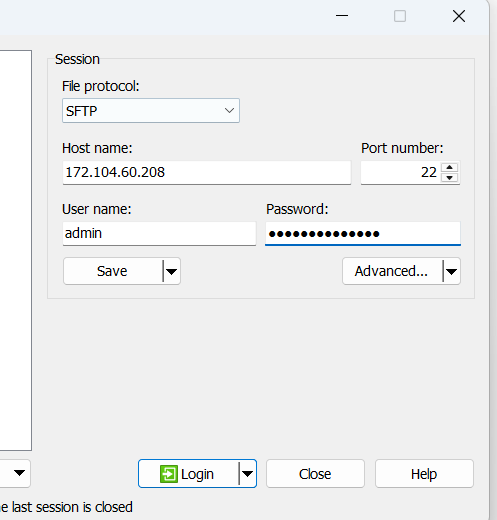This screenshot has height=520, width=497.
Task: Click inside the masked Password field
Action: tap(363, 233)
